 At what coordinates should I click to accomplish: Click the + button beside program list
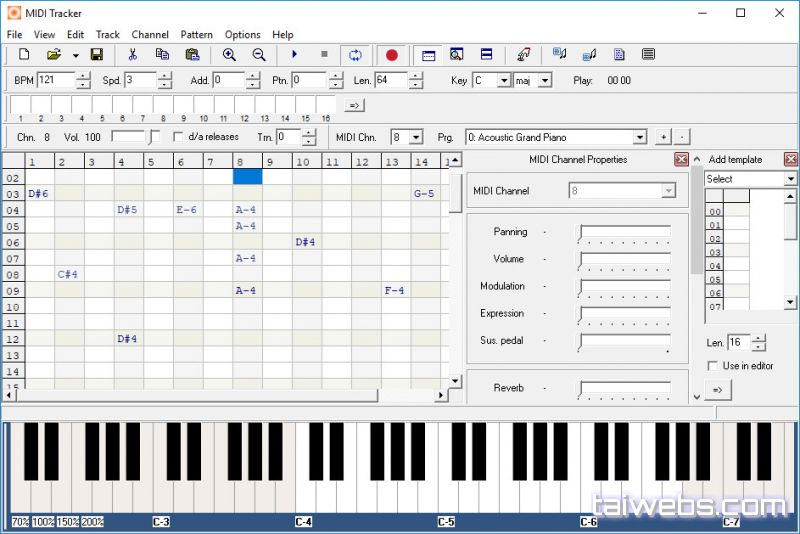663,137
